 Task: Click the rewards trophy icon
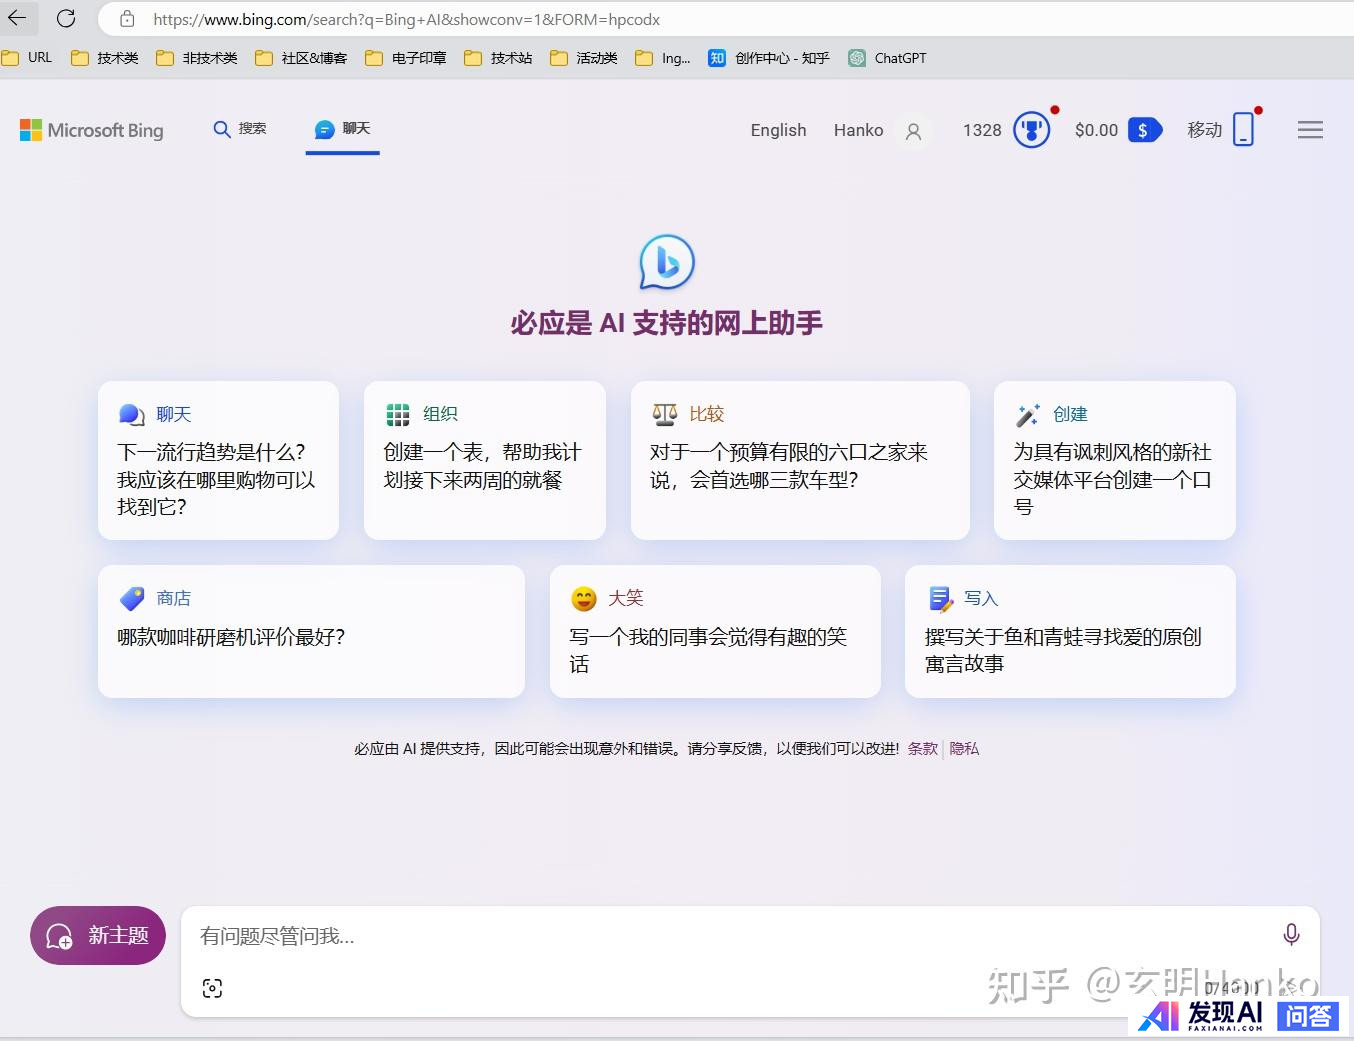[x=1031, y=130]
